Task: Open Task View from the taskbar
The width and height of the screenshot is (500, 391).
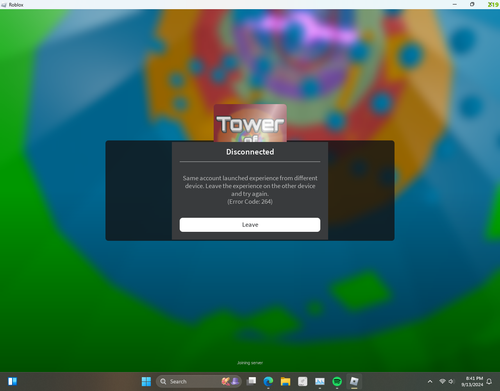Action: click(251, 381)
